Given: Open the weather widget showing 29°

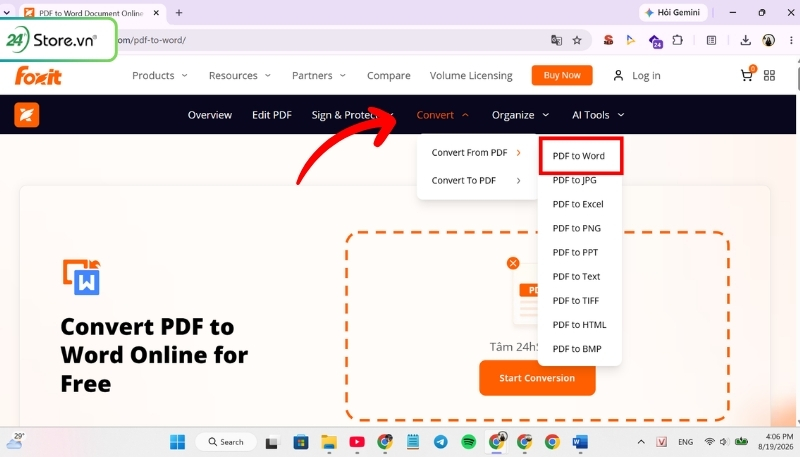Looking at the screenshot, I should (x=15, y=441).
